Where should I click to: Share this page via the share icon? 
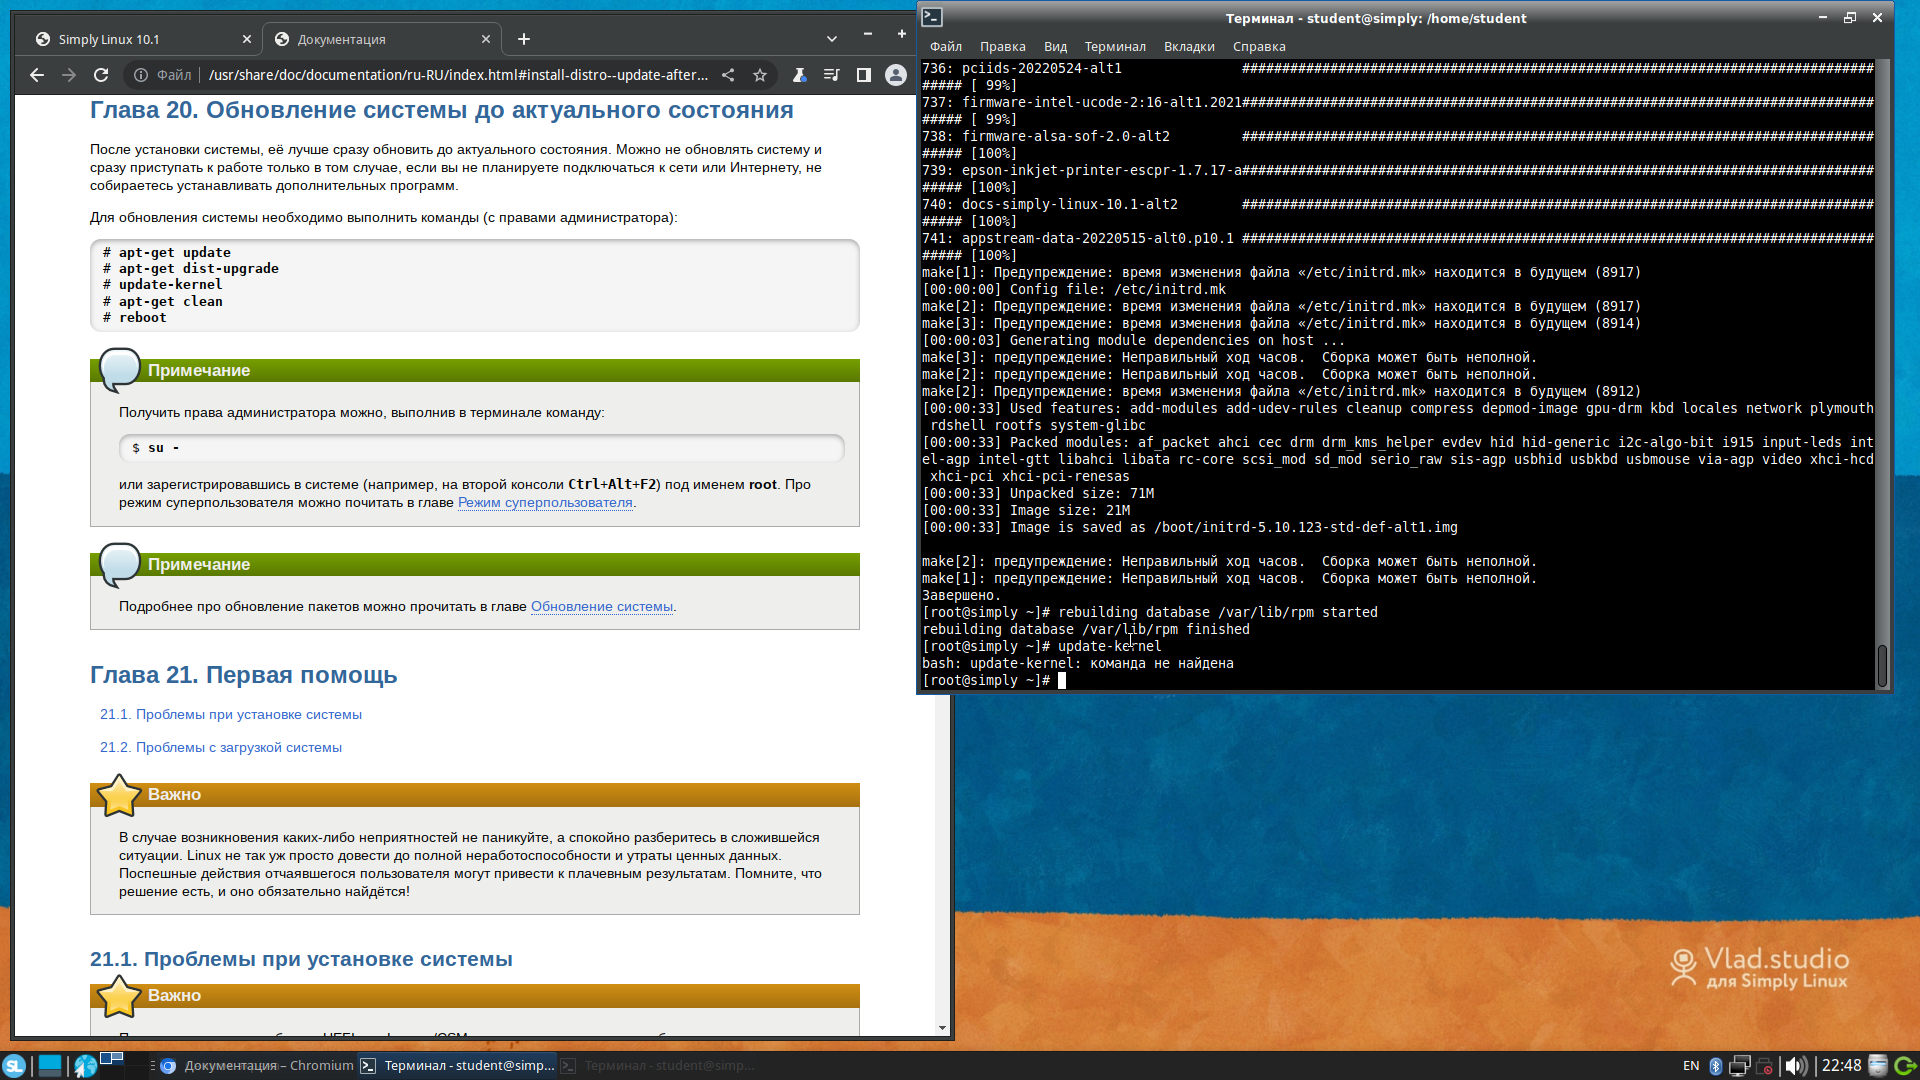click(x=728, y=75)
